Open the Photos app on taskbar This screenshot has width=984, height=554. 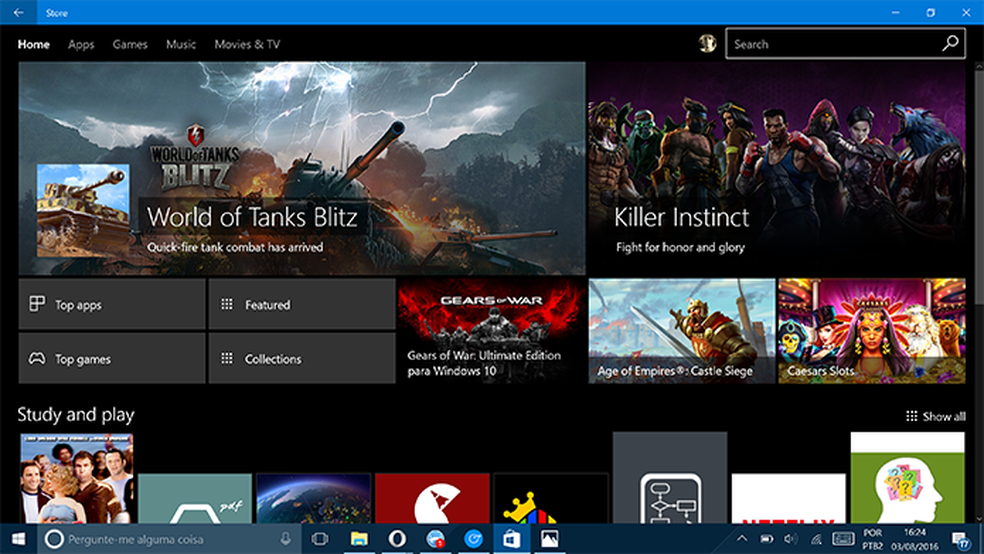(550, 539)
